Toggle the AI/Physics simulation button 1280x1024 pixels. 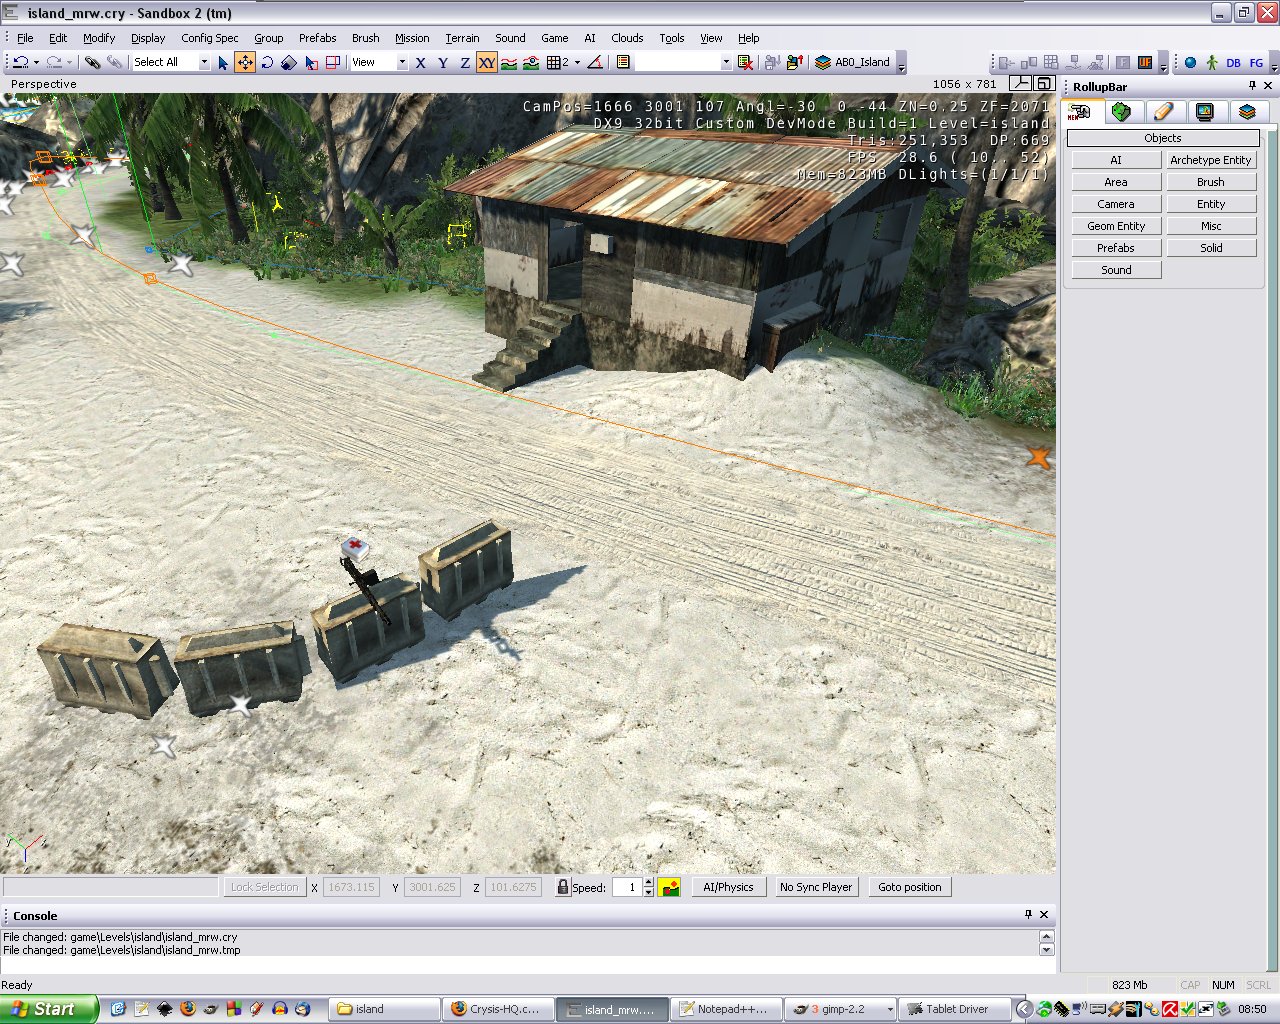(728, 887)
